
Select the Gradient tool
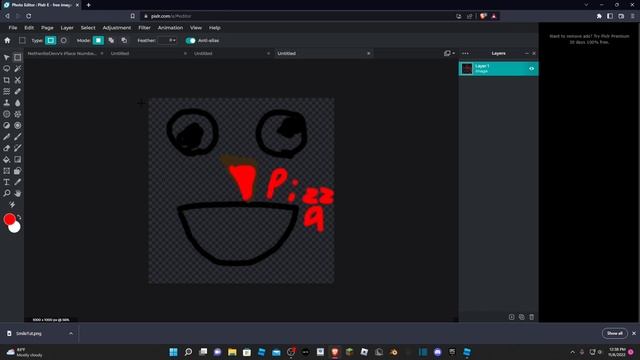point(18,160)
